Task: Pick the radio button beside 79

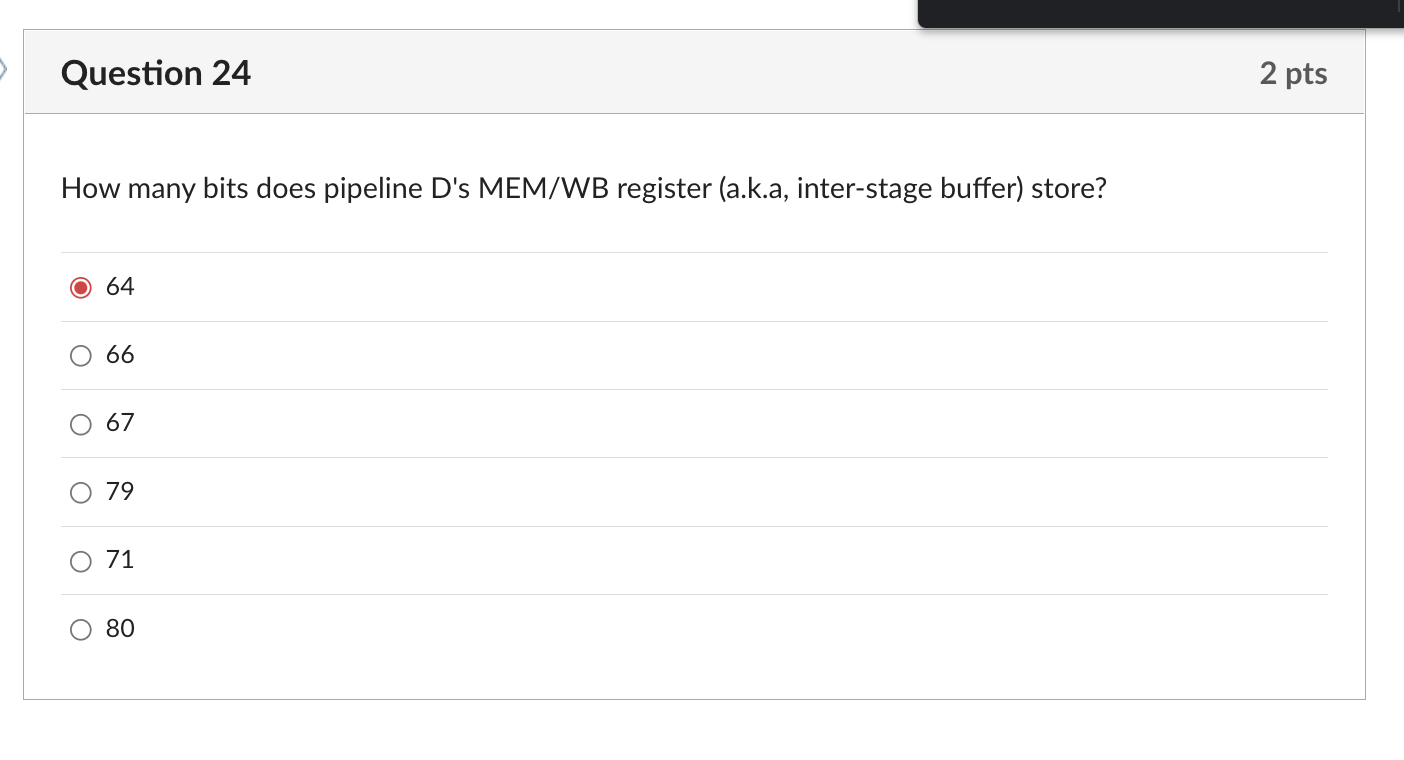Action: tap(80, 493)
